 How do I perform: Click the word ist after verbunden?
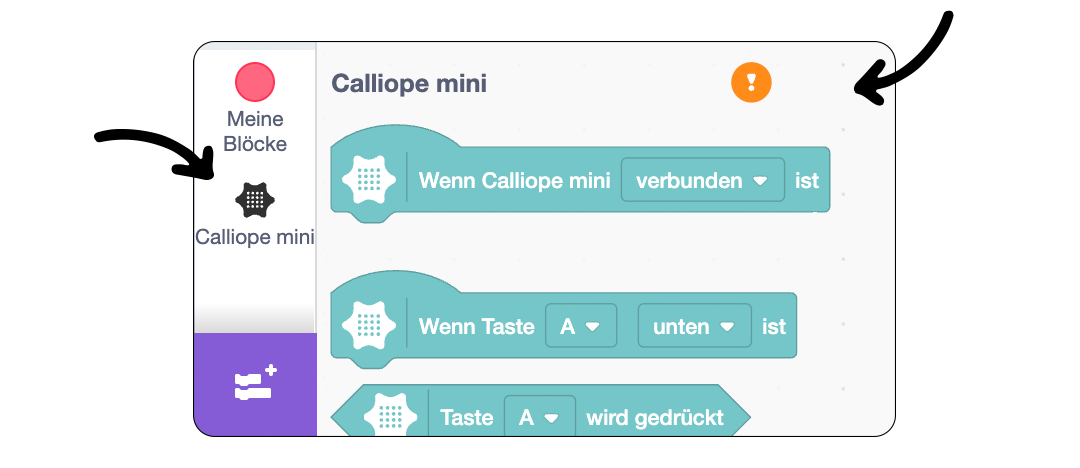tap(807, 181)
